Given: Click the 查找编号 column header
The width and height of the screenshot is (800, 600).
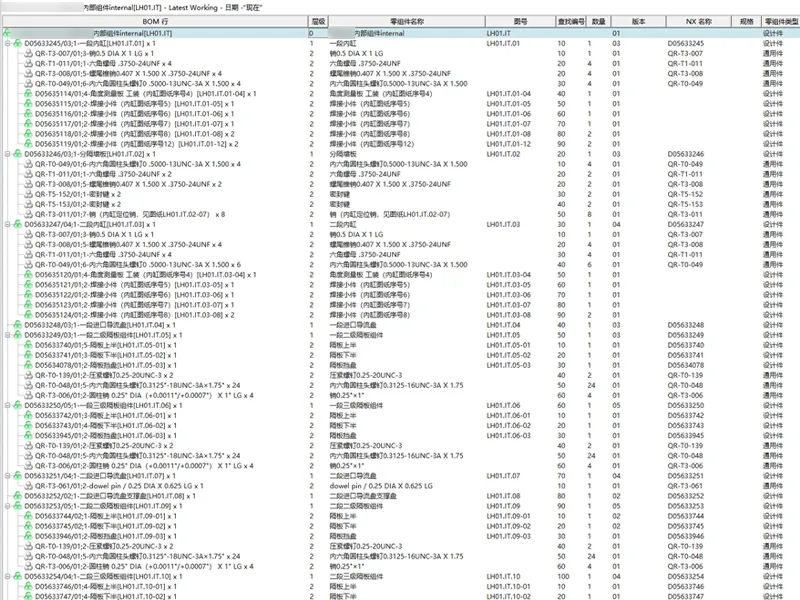Looking at the screenshot, I should click(x=571, y=21).
